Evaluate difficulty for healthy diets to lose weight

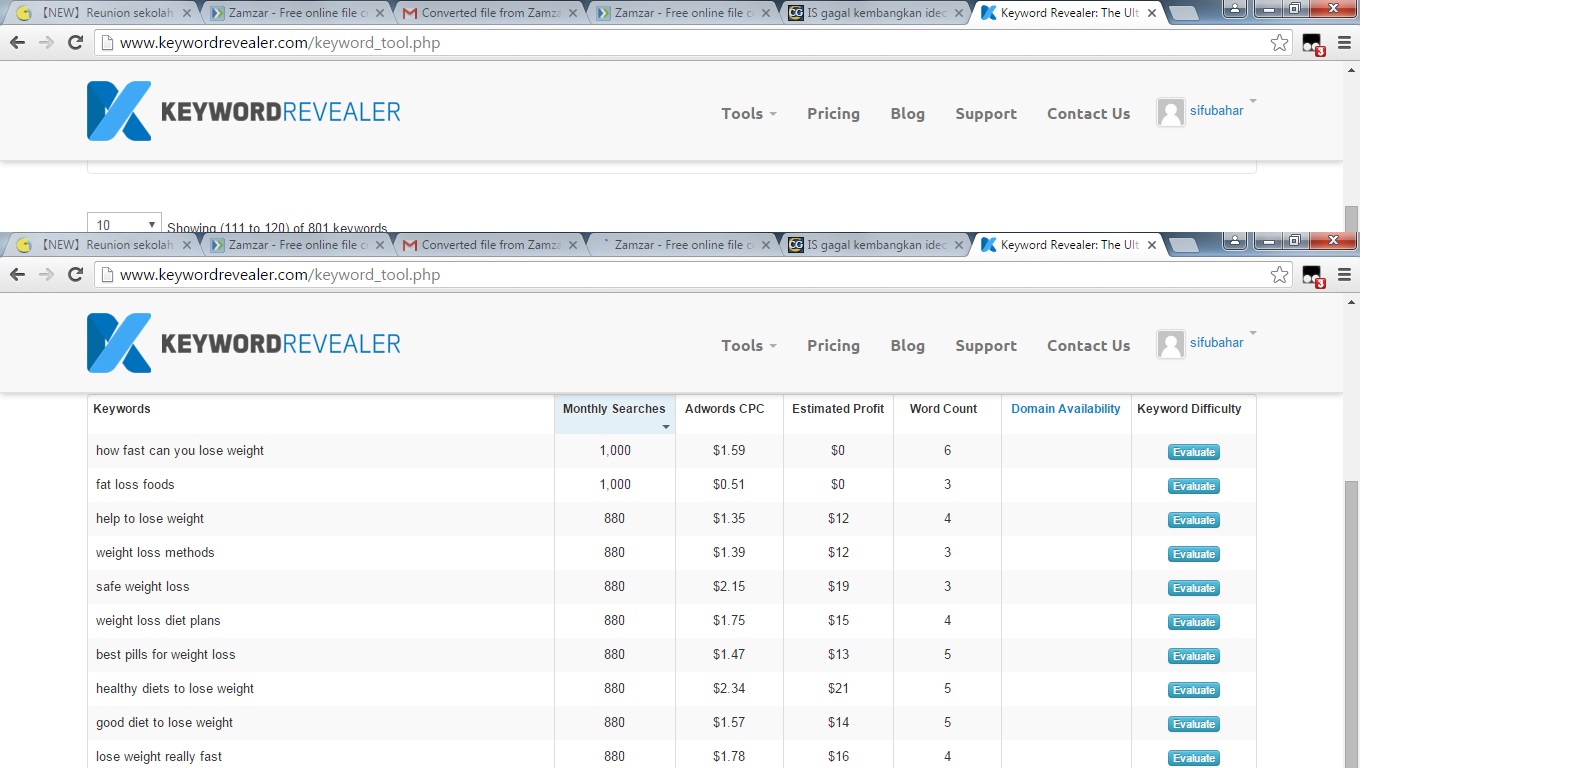point(1194,690)
